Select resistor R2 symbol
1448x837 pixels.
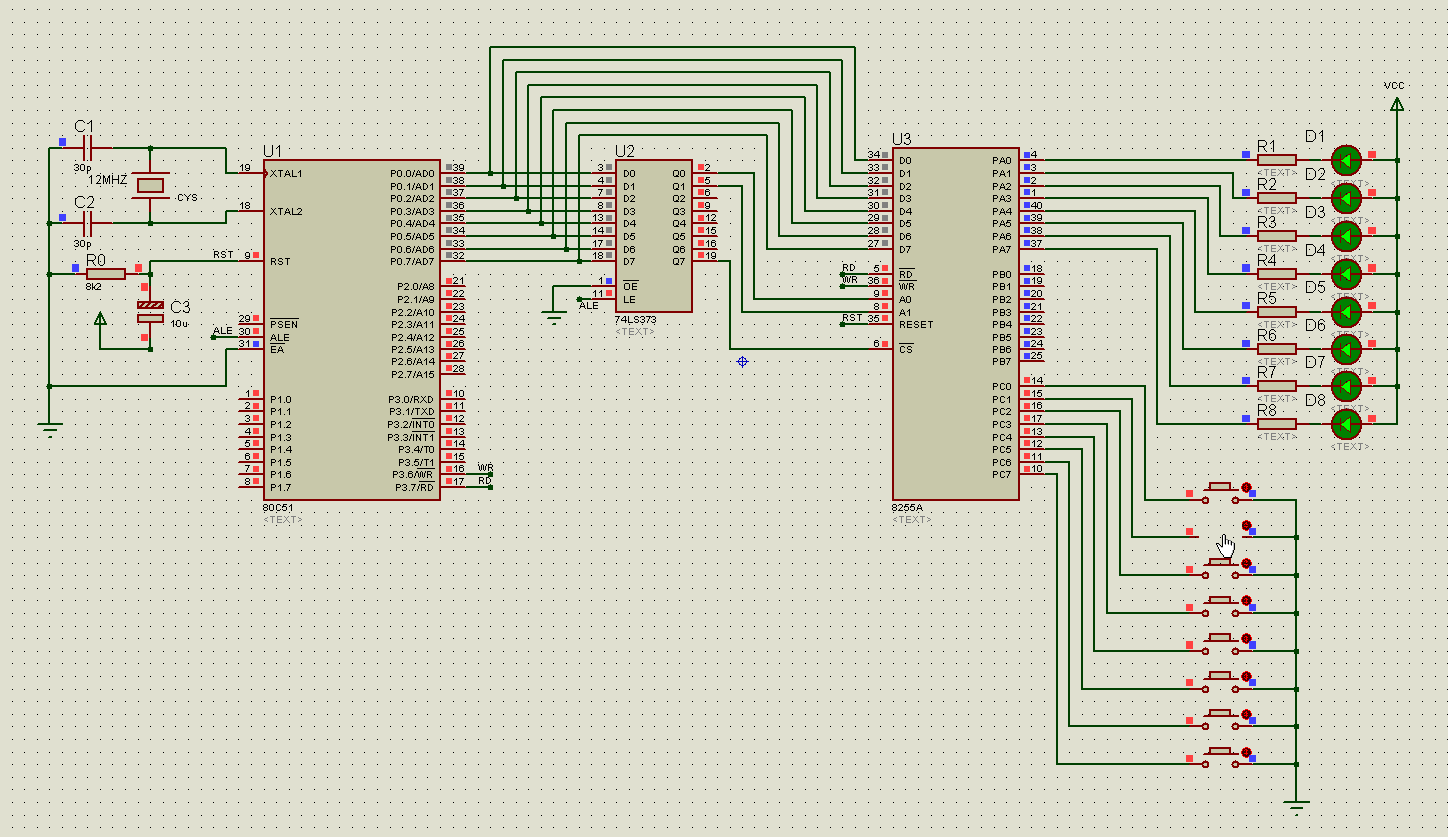[1277, 197]
